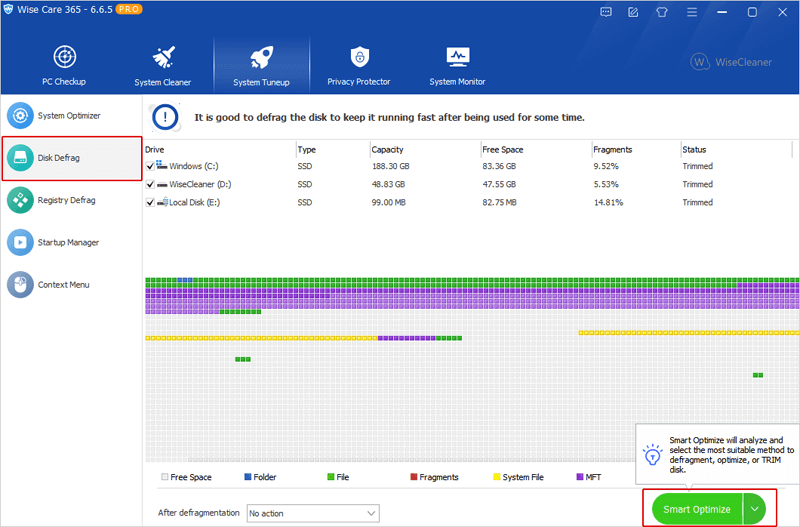
Task: Click the 47.55 GB free space value
Action: [x=499, y=185]
